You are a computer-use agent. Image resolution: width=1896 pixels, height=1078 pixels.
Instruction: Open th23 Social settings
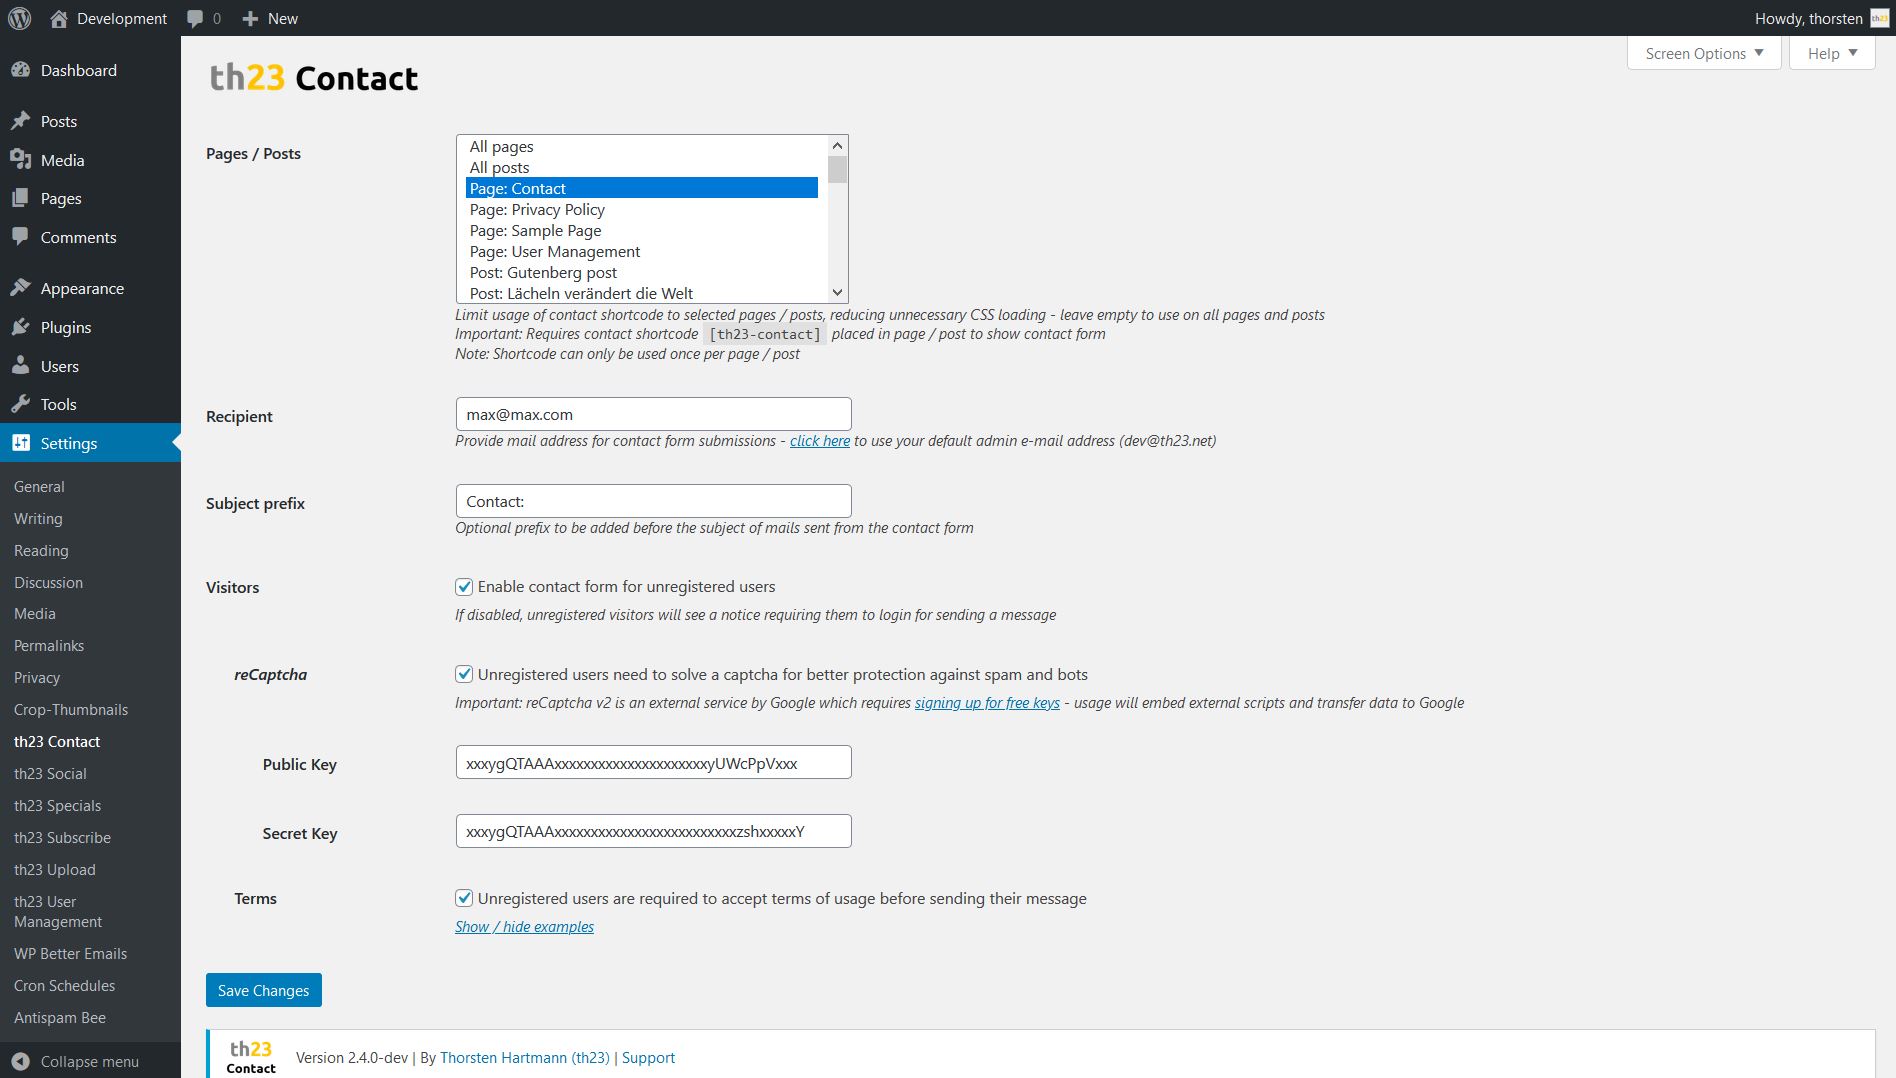click(50, 774)
